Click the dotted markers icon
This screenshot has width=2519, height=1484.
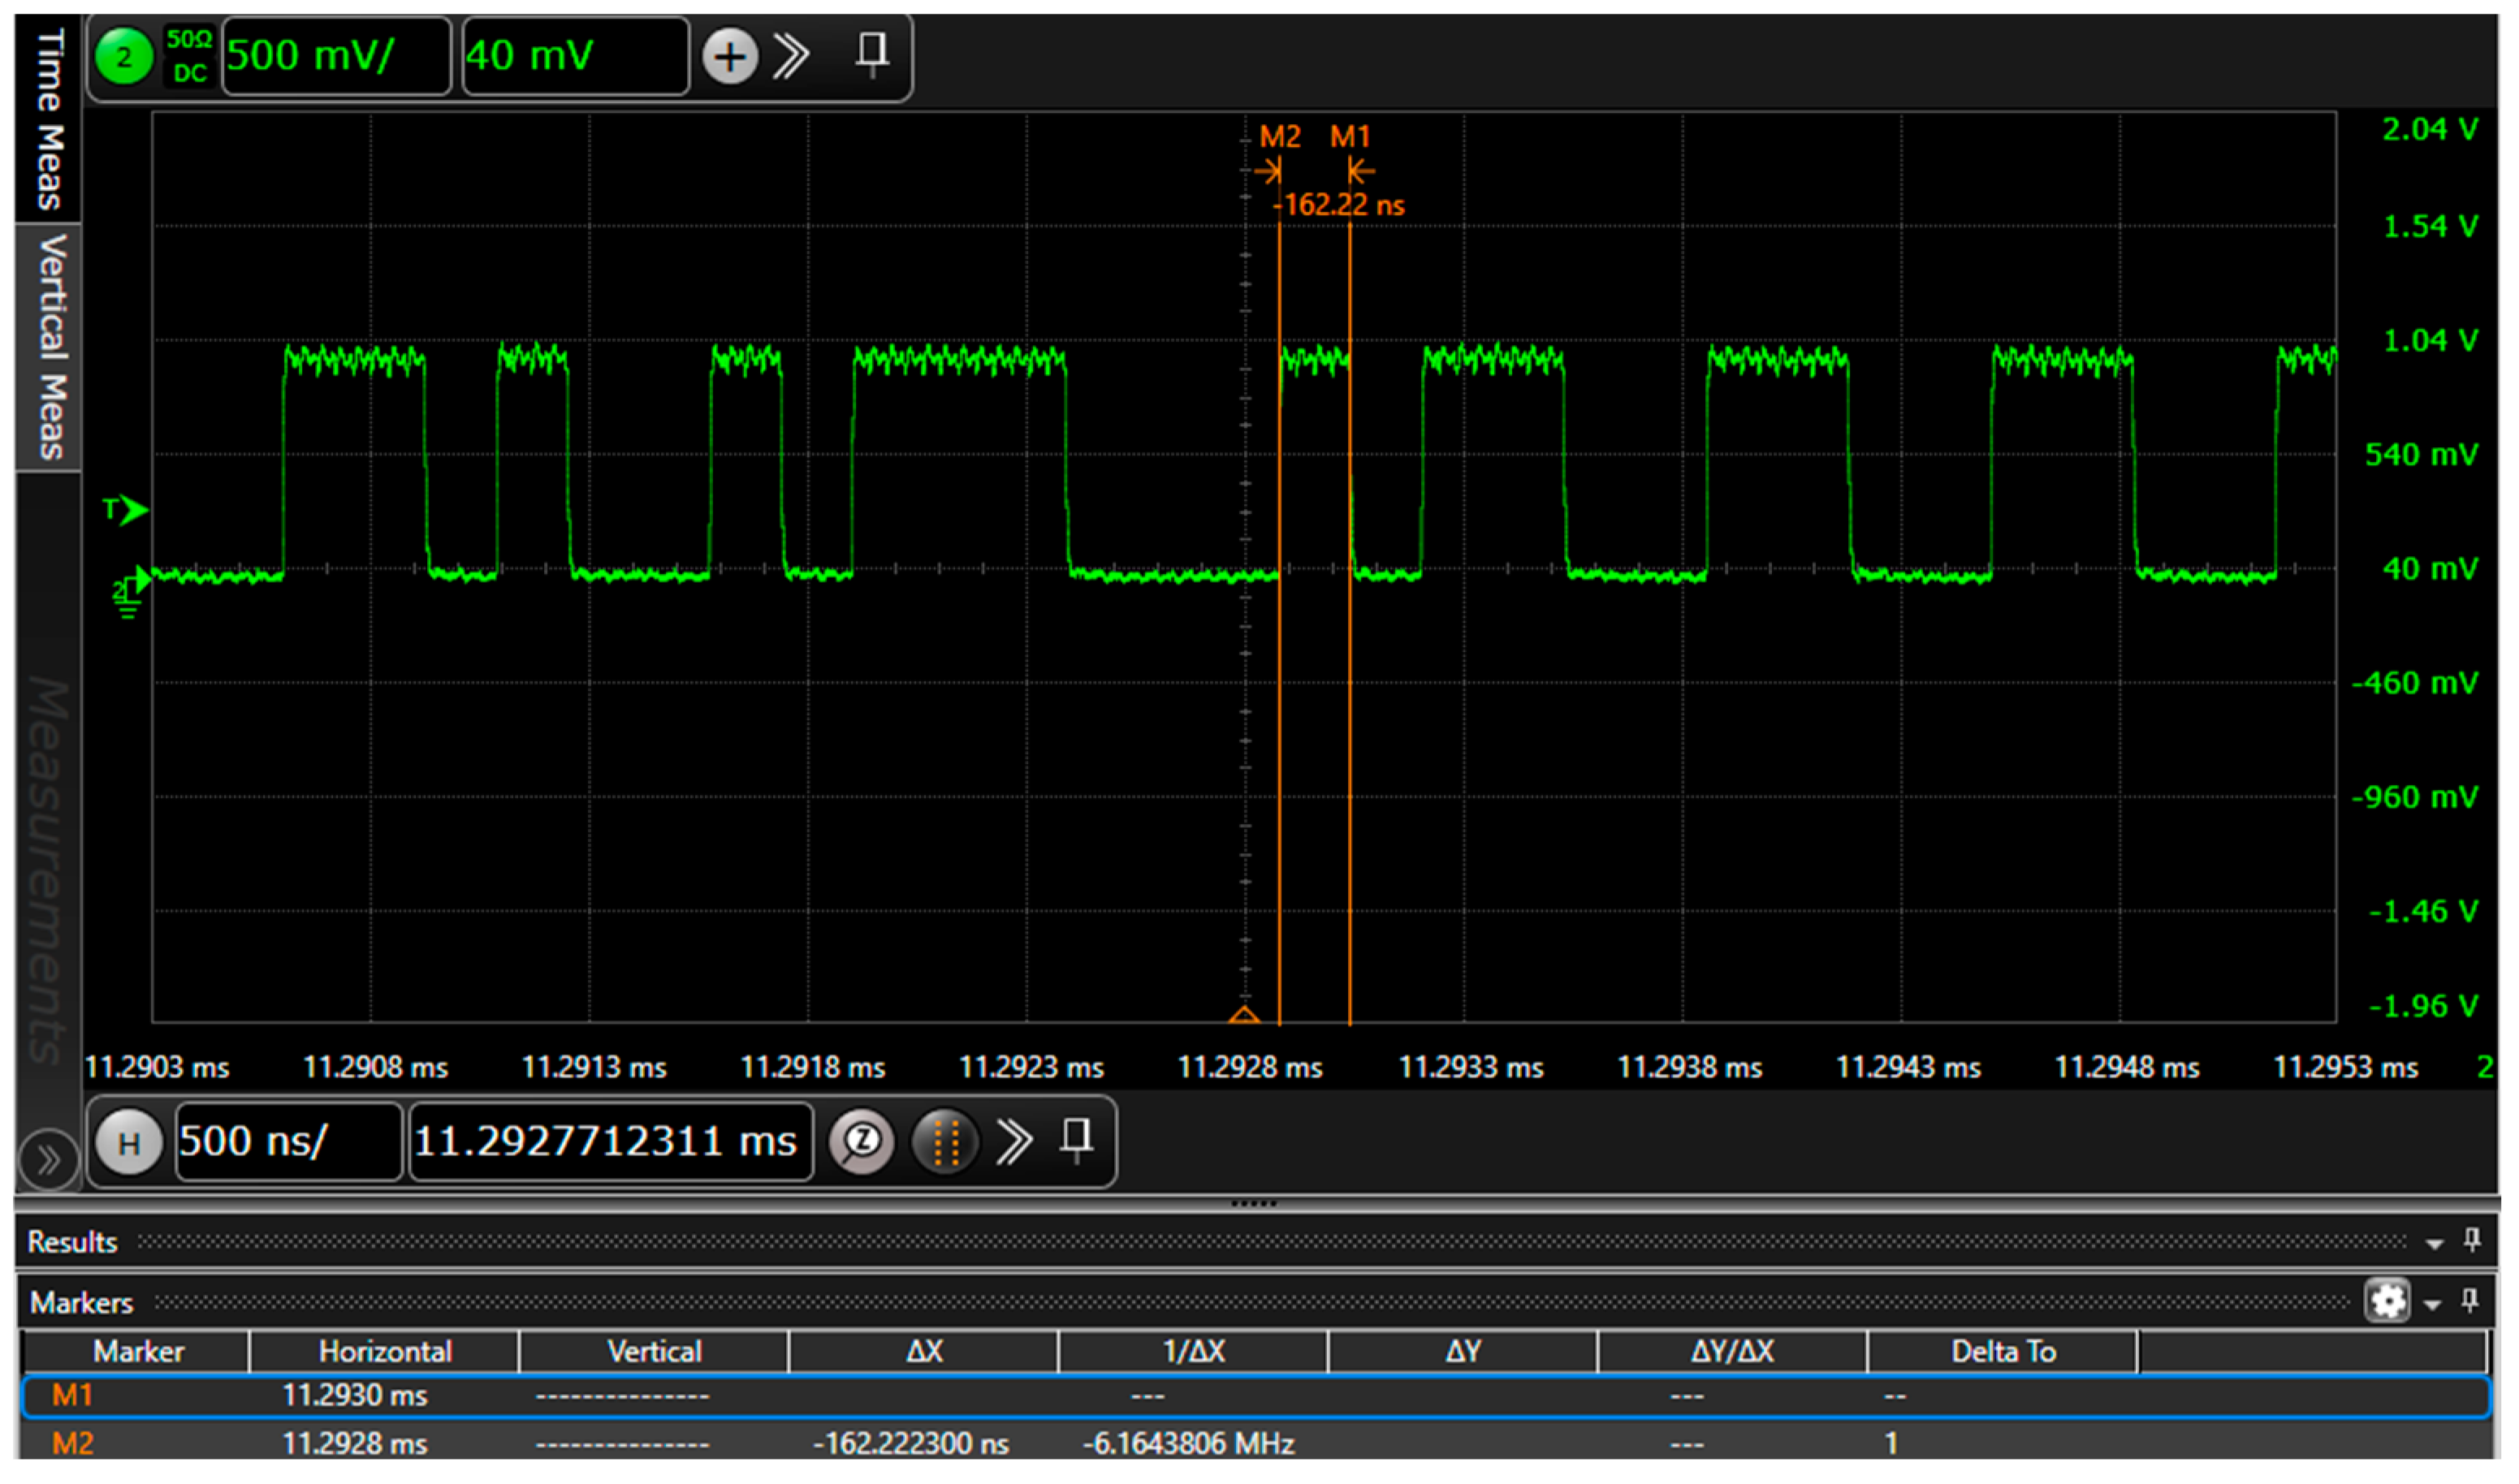pyautogui.click(x=945, y=1142)
